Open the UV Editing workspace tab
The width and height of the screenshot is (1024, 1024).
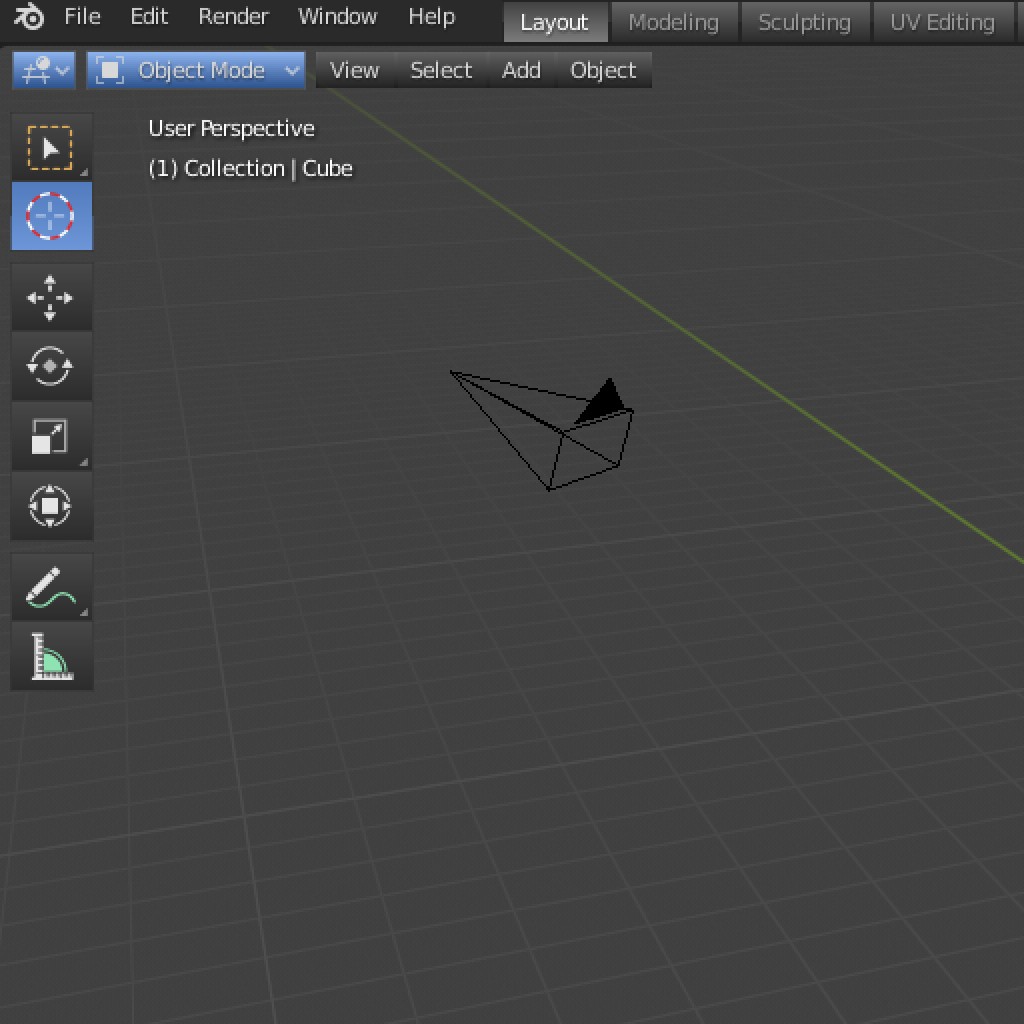tap(942, 22)
